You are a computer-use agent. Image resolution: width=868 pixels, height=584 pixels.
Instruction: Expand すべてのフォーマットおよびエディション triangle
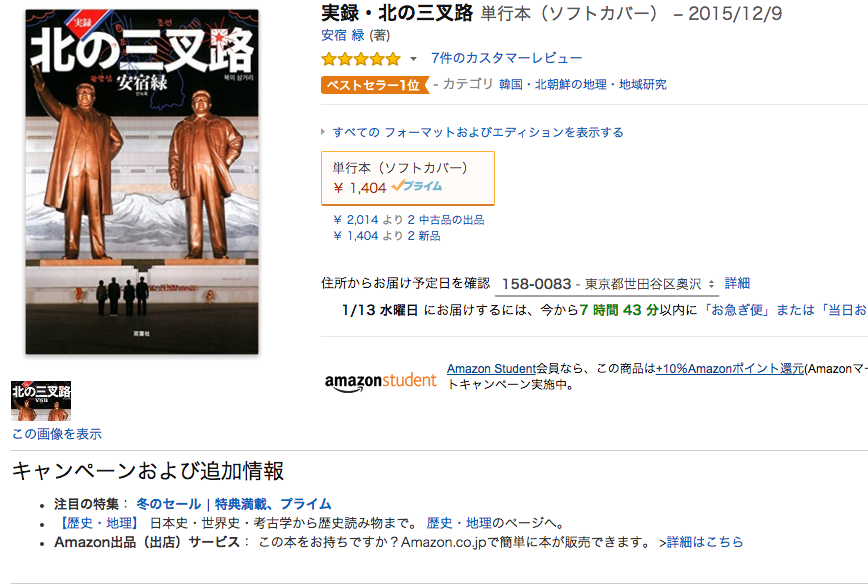pos(323,132)
